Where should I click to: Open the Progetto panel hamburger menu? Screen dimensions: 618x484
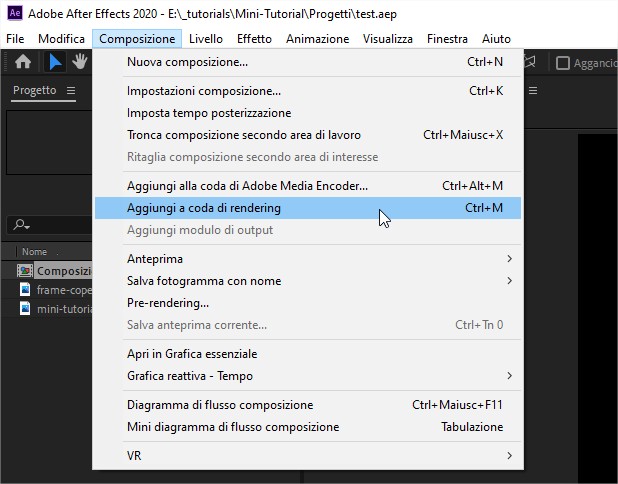71,91
